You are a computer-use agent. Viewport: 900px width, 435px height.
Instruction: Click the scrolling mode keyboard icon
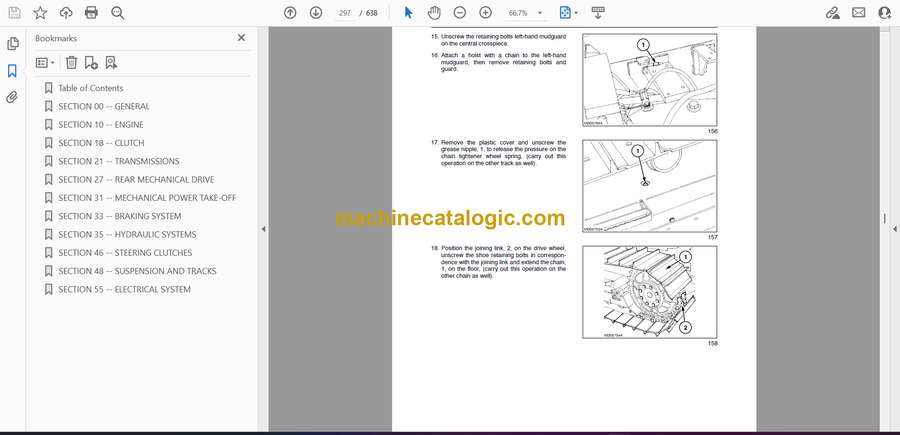coord(598,13)
